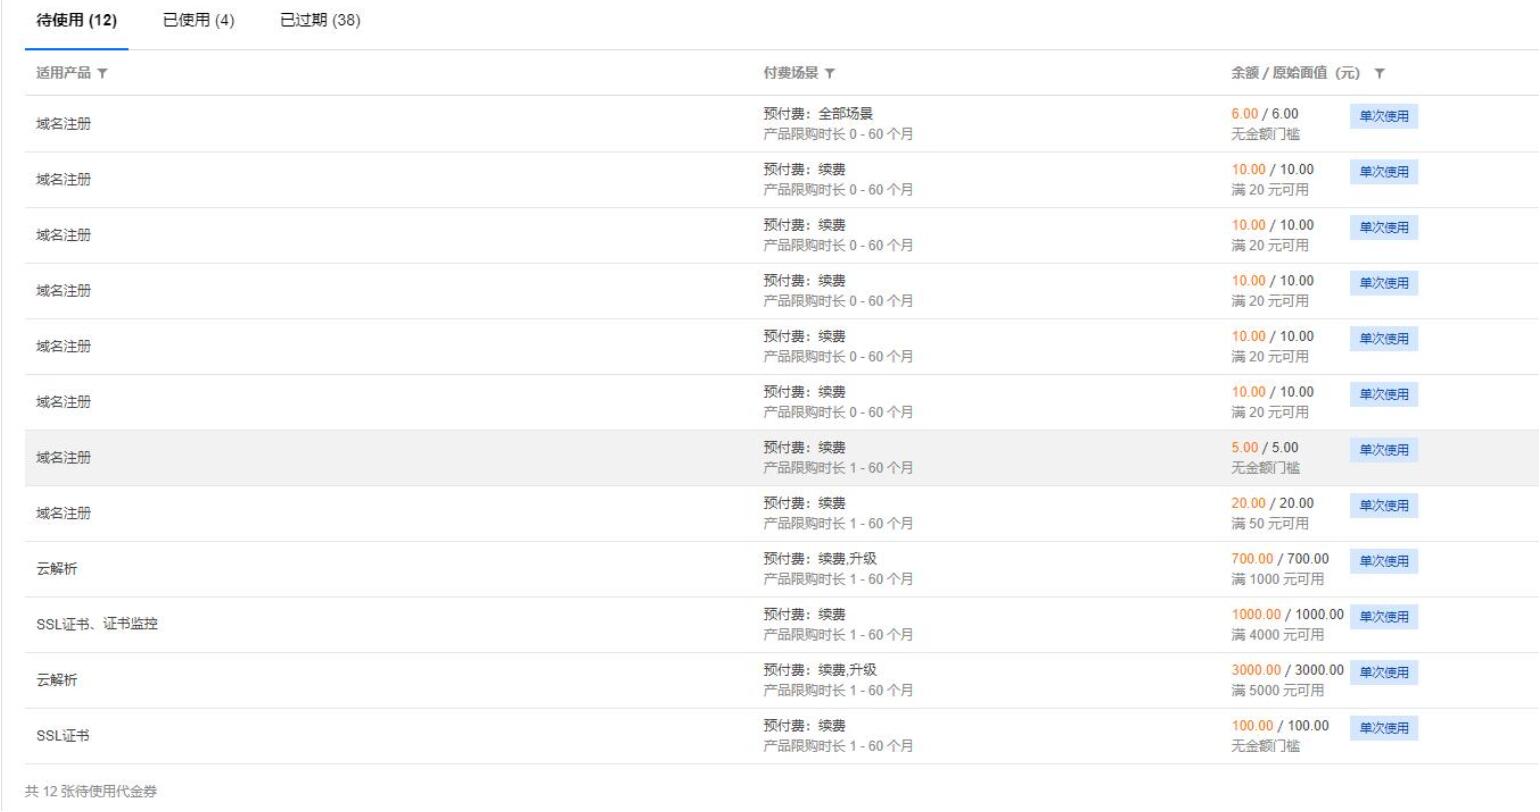Click the 共 12 张待使用代金券 summary text
Screen dimensions: 1540x812
tap(91, 792)
